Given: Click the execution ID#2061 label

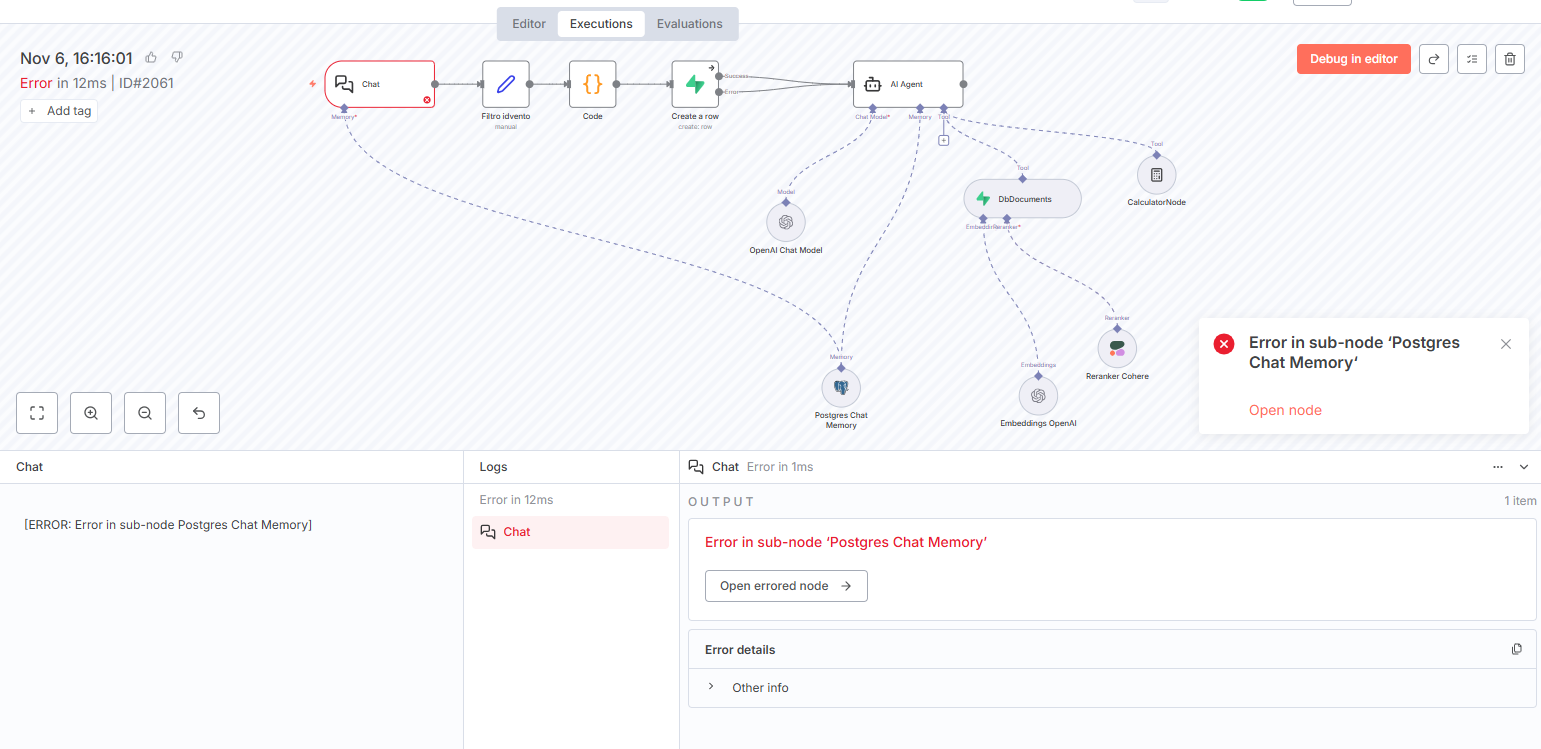Looking at the screenshot, I should tap(146, 83).
